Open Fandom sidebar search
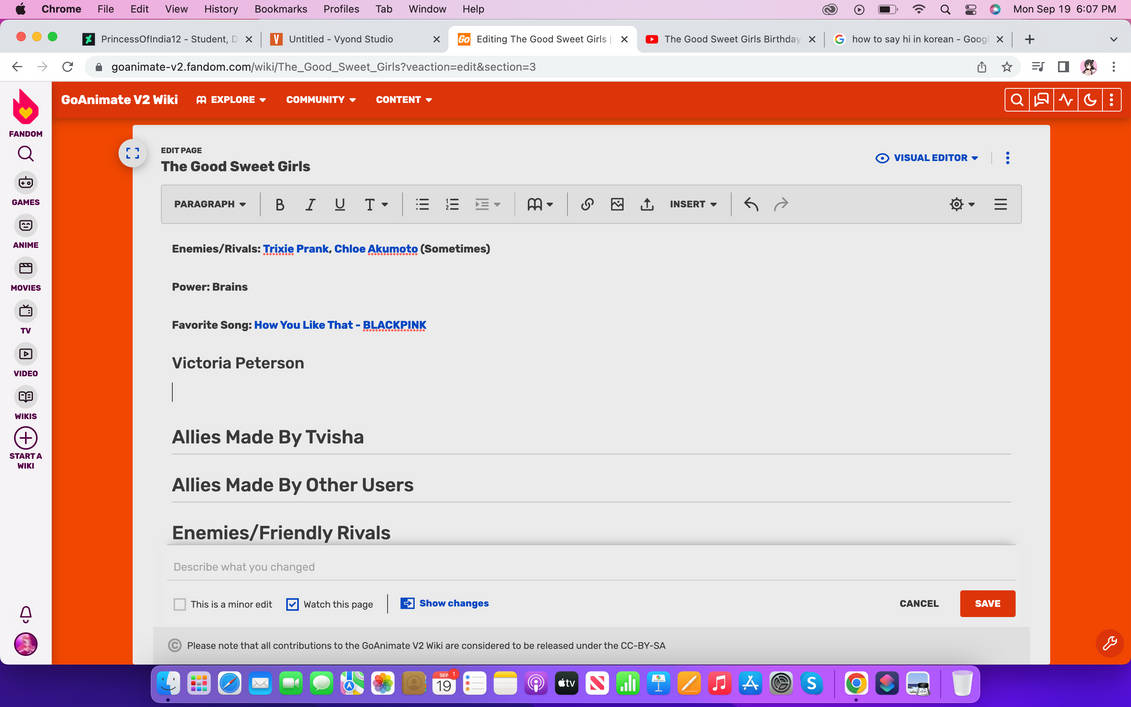This screenshot has height=707, width=1131. [26, 154]
